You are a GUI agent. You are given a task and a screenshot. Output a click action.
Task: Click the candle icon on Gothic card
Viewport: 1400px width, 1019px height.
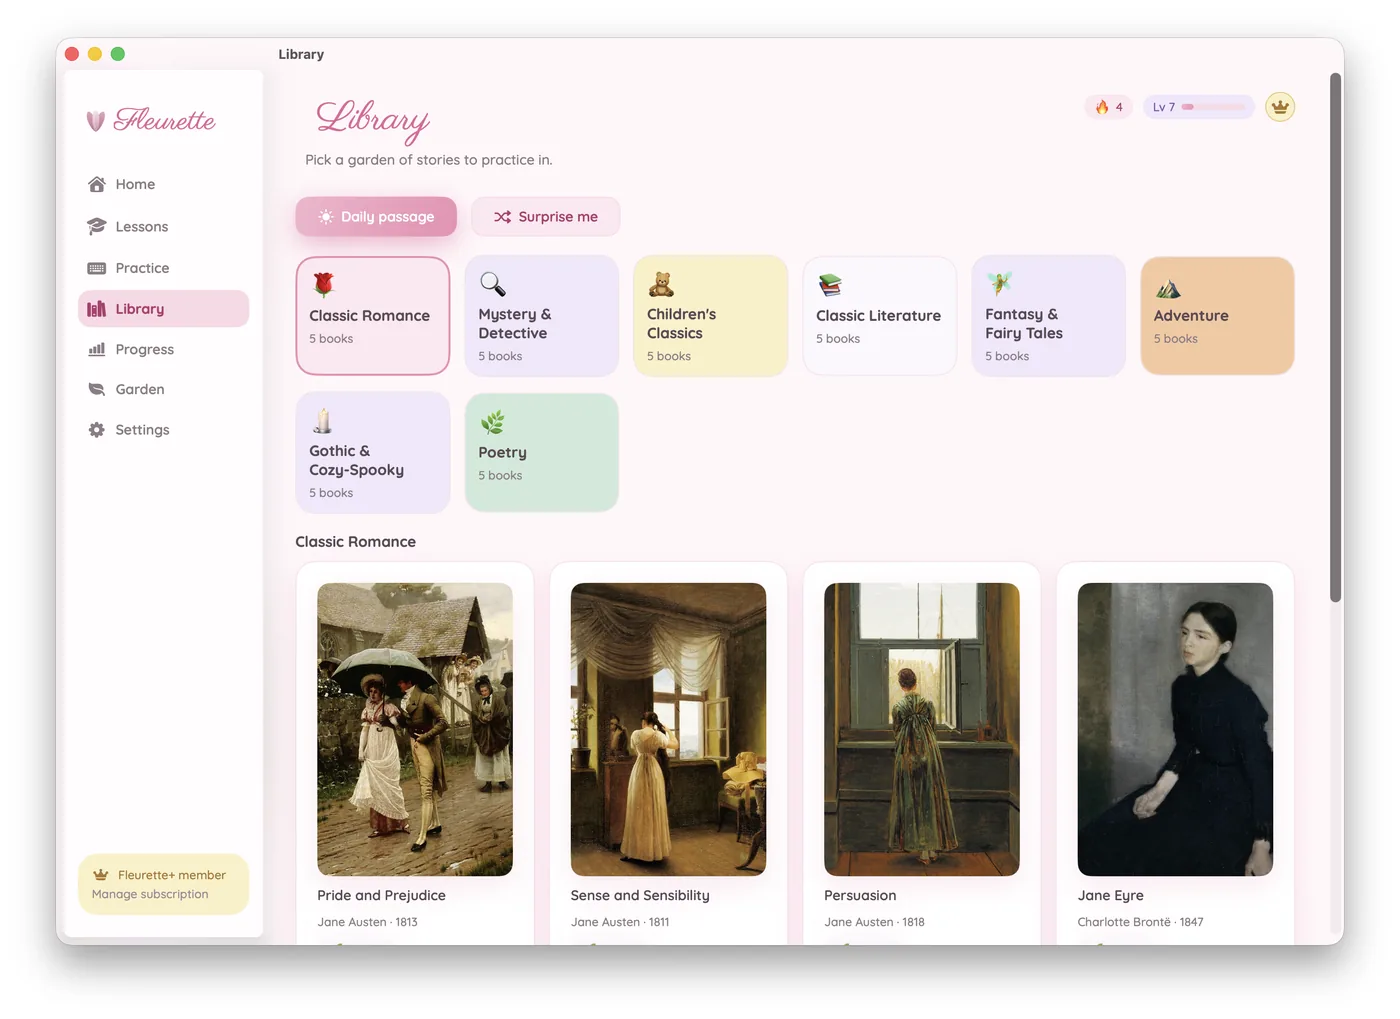(x=323, y=421)
